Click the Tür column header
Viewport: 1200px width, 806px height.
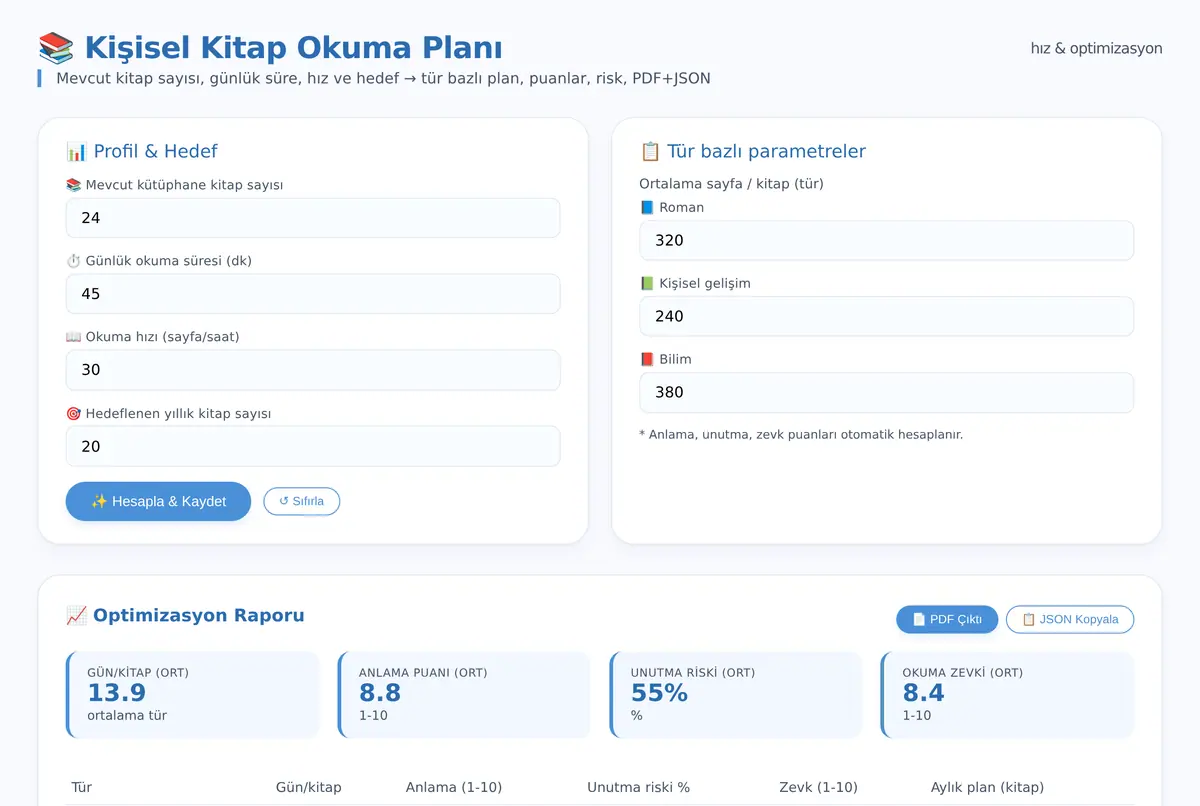coord(82,787)
